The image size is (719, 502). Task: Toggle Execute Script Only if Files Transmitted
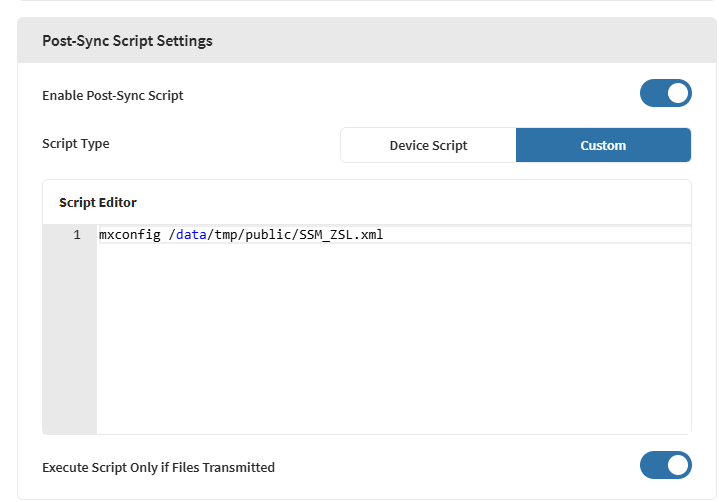(x=665, y=465)
